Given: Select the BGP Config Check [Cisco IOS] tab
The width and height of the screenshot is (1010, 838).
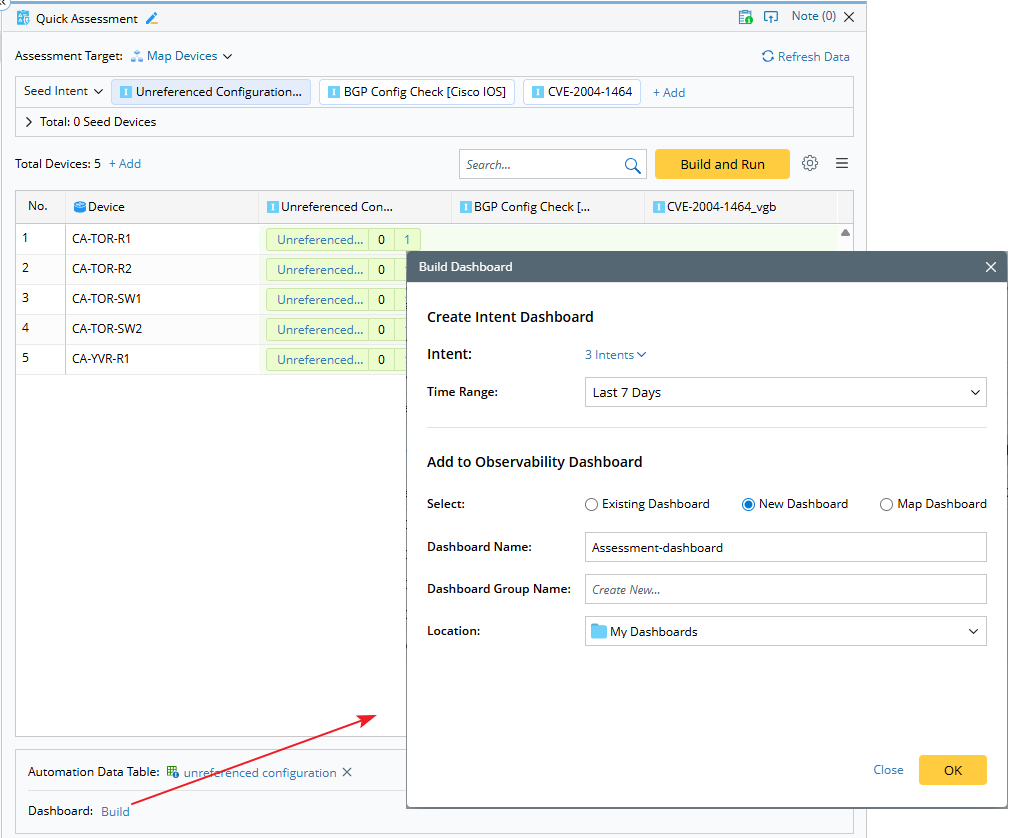Looking at the screenshot, I should tap(417, 92).
